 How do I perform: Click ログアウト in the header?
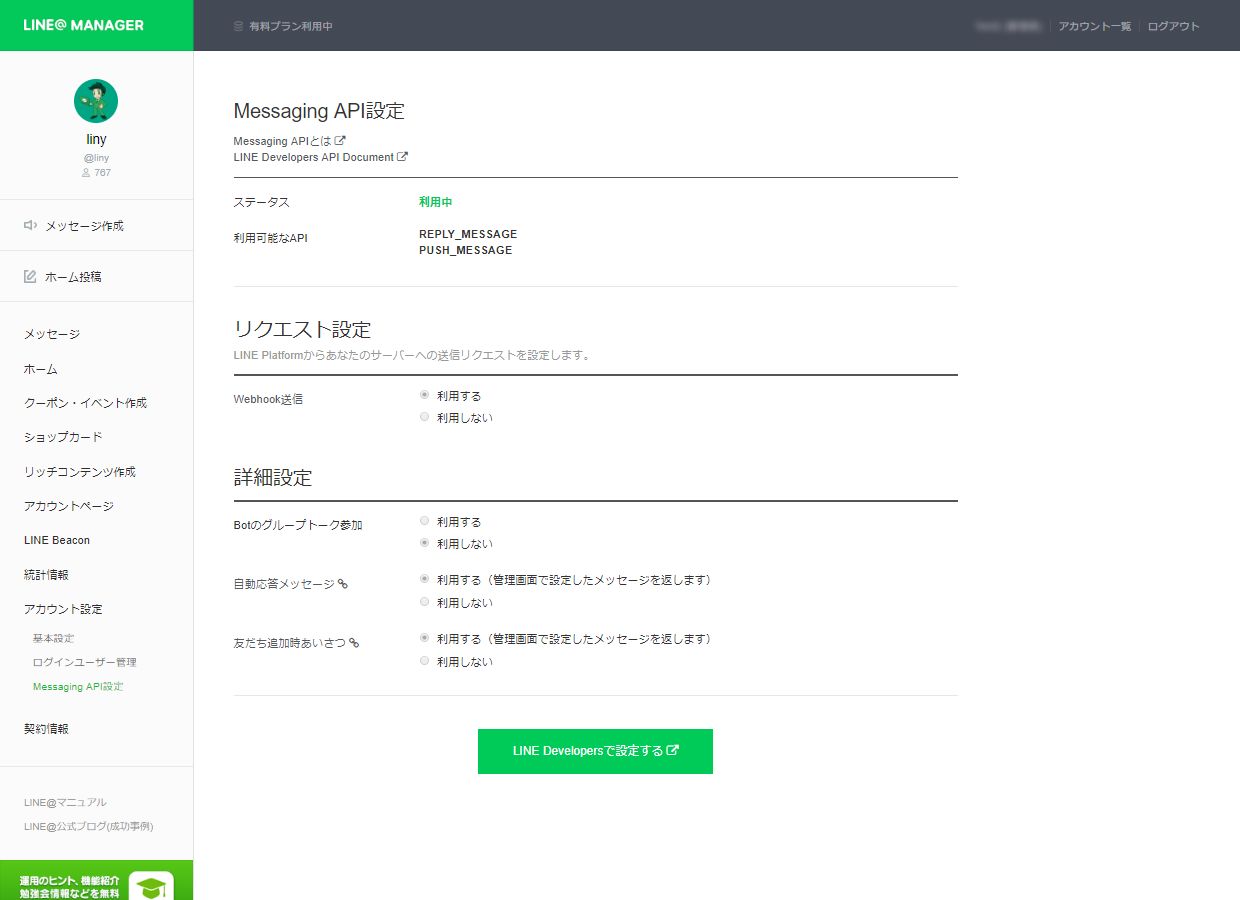1174,26
